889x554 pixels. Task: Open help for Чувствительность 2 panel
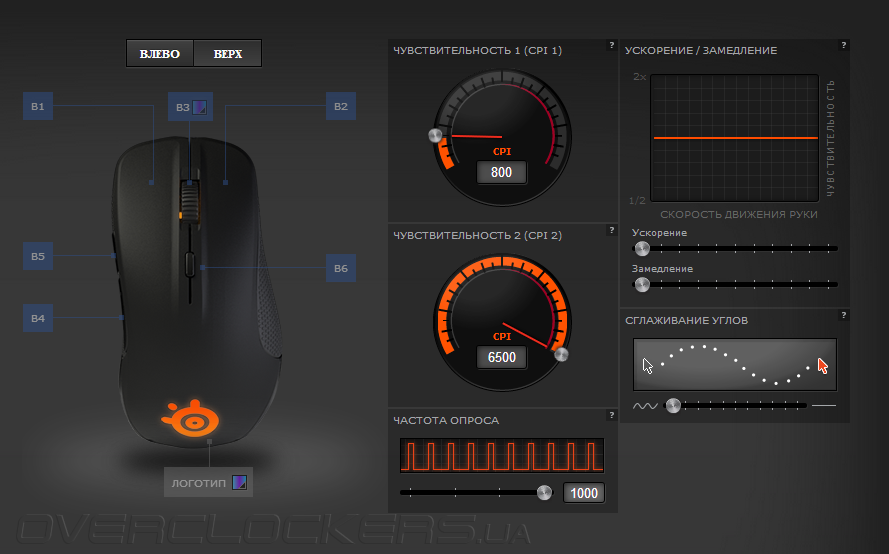(611, 230)
